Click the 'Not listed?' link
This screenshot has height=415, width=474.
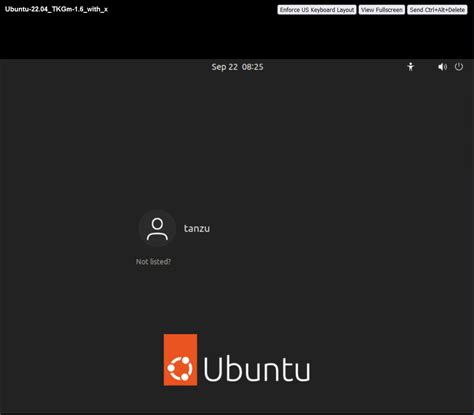coord(153,261)
